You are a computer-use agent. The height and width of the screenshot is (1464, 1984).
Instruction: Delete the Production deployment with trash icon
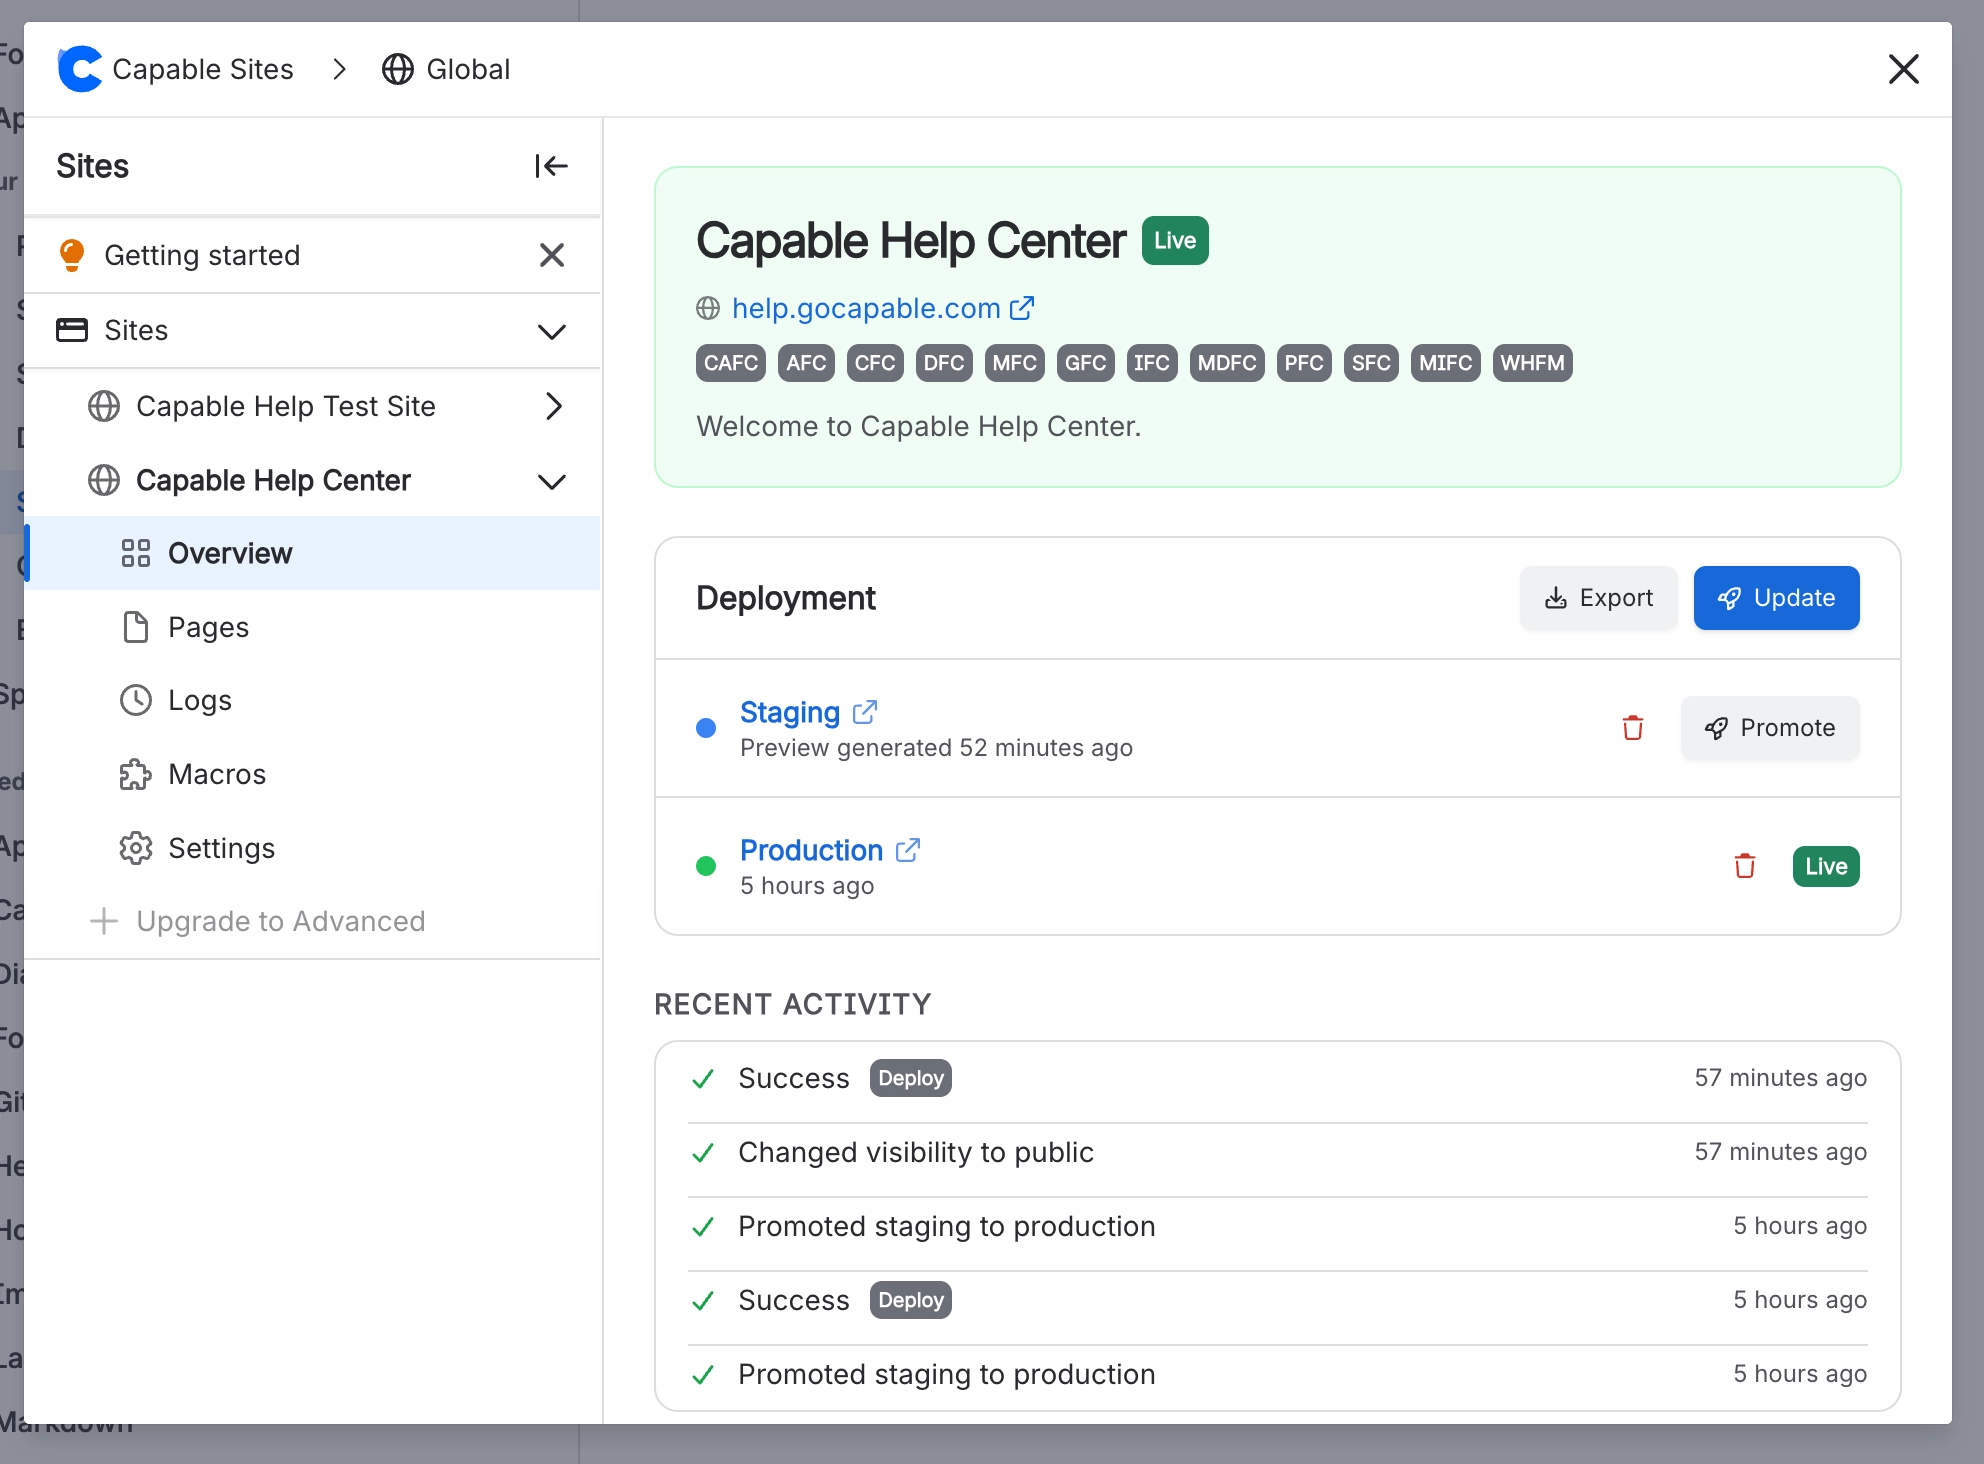[1745, 866]
